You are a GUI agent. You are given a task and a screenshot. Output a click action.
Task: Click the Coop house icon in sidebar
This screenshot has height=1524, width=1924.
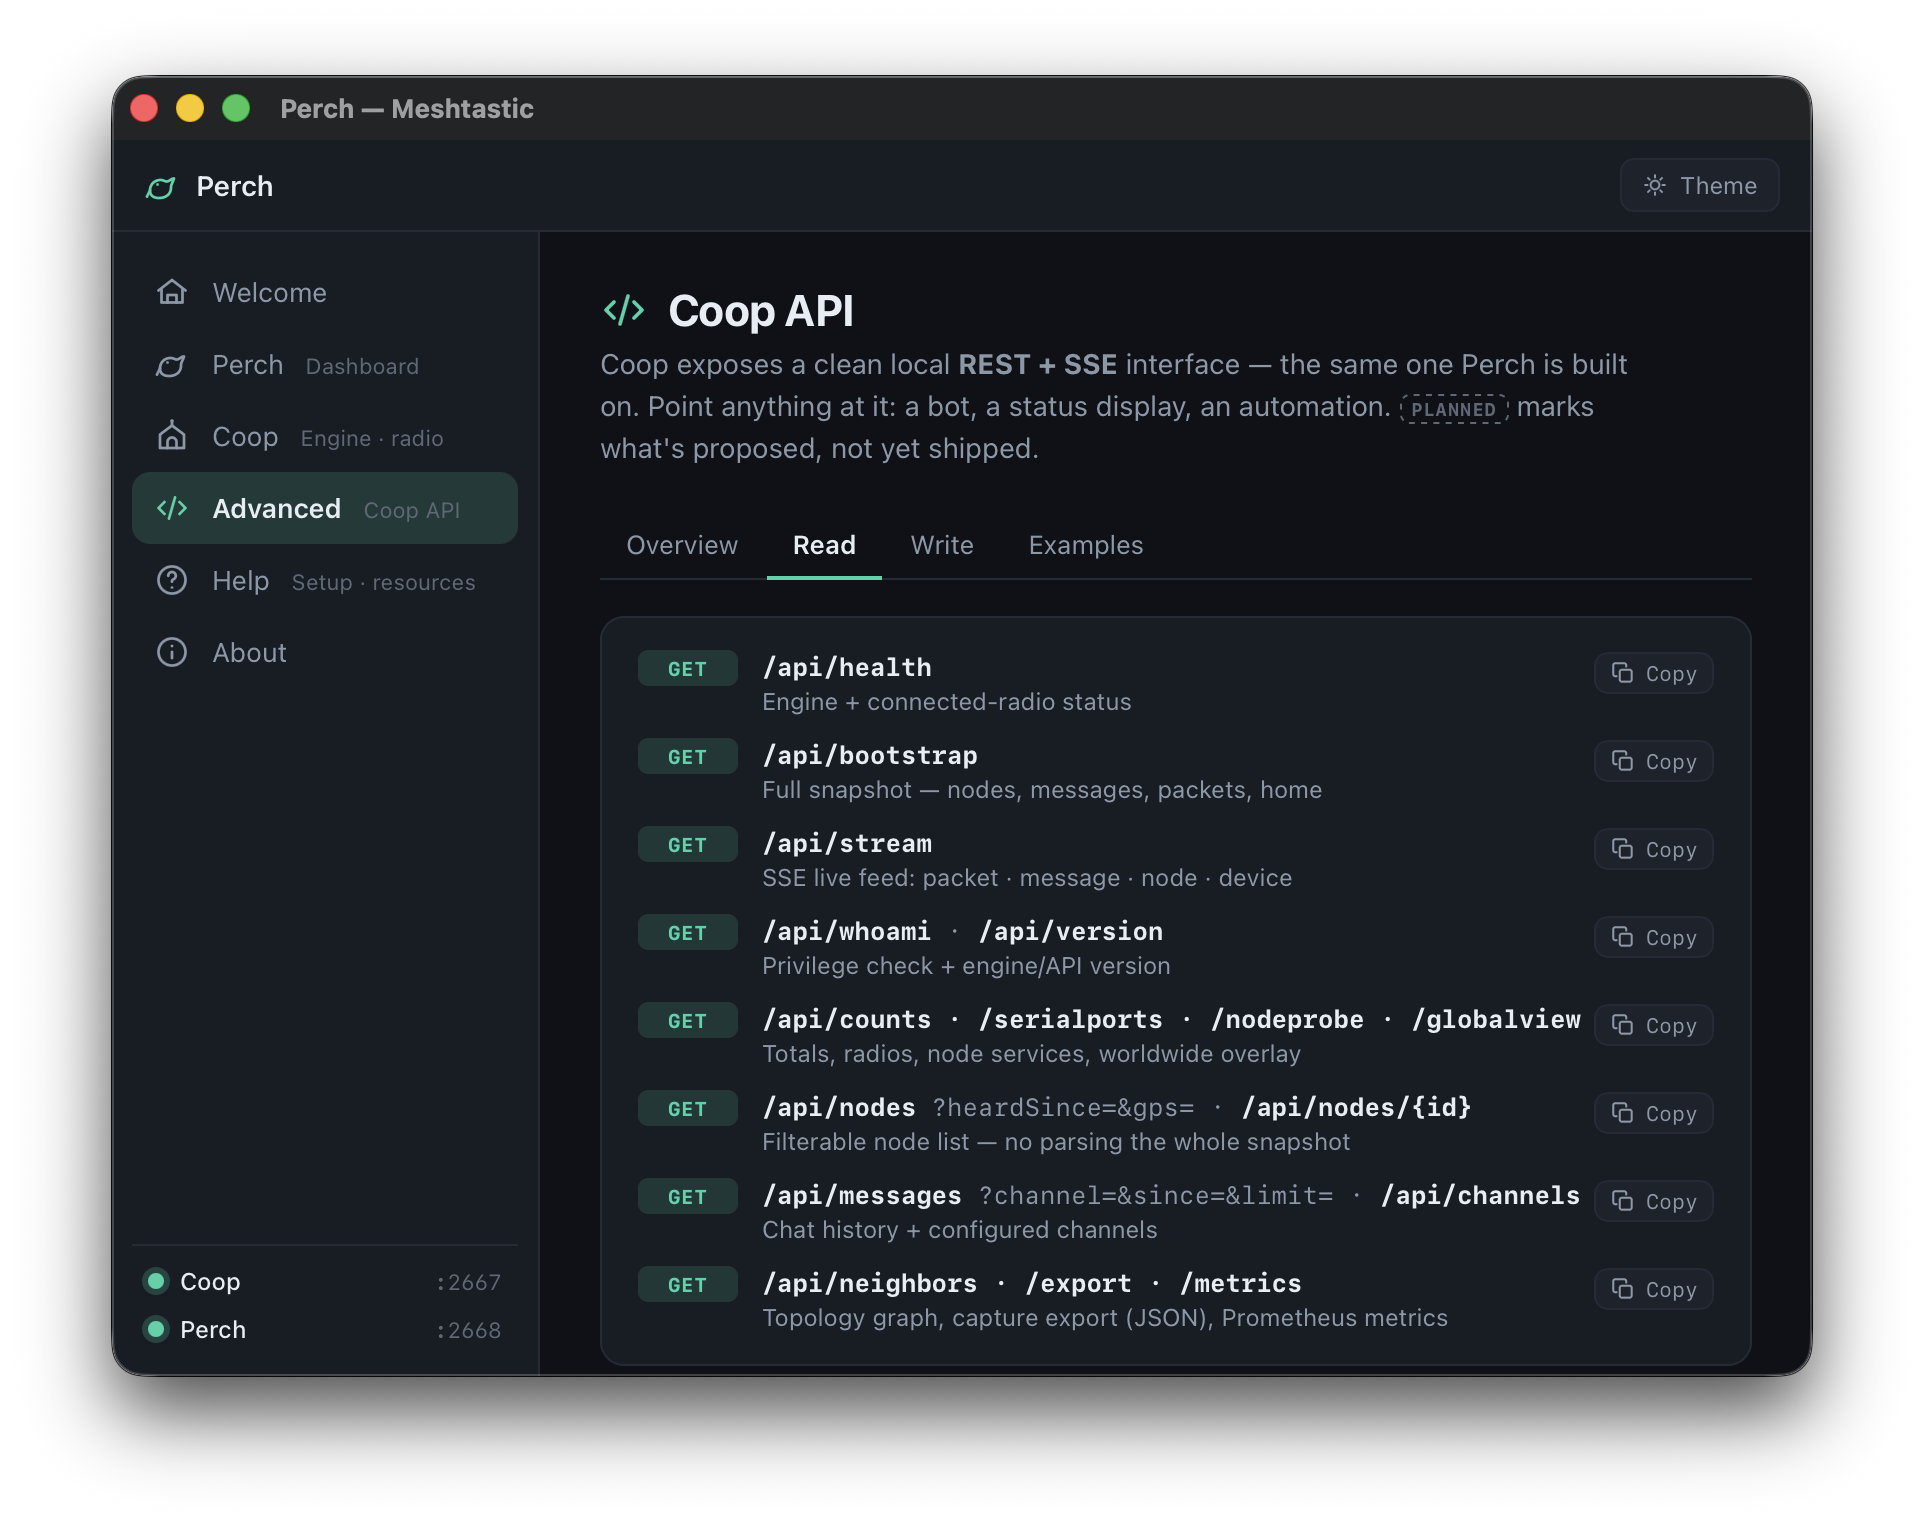point(172,436)
